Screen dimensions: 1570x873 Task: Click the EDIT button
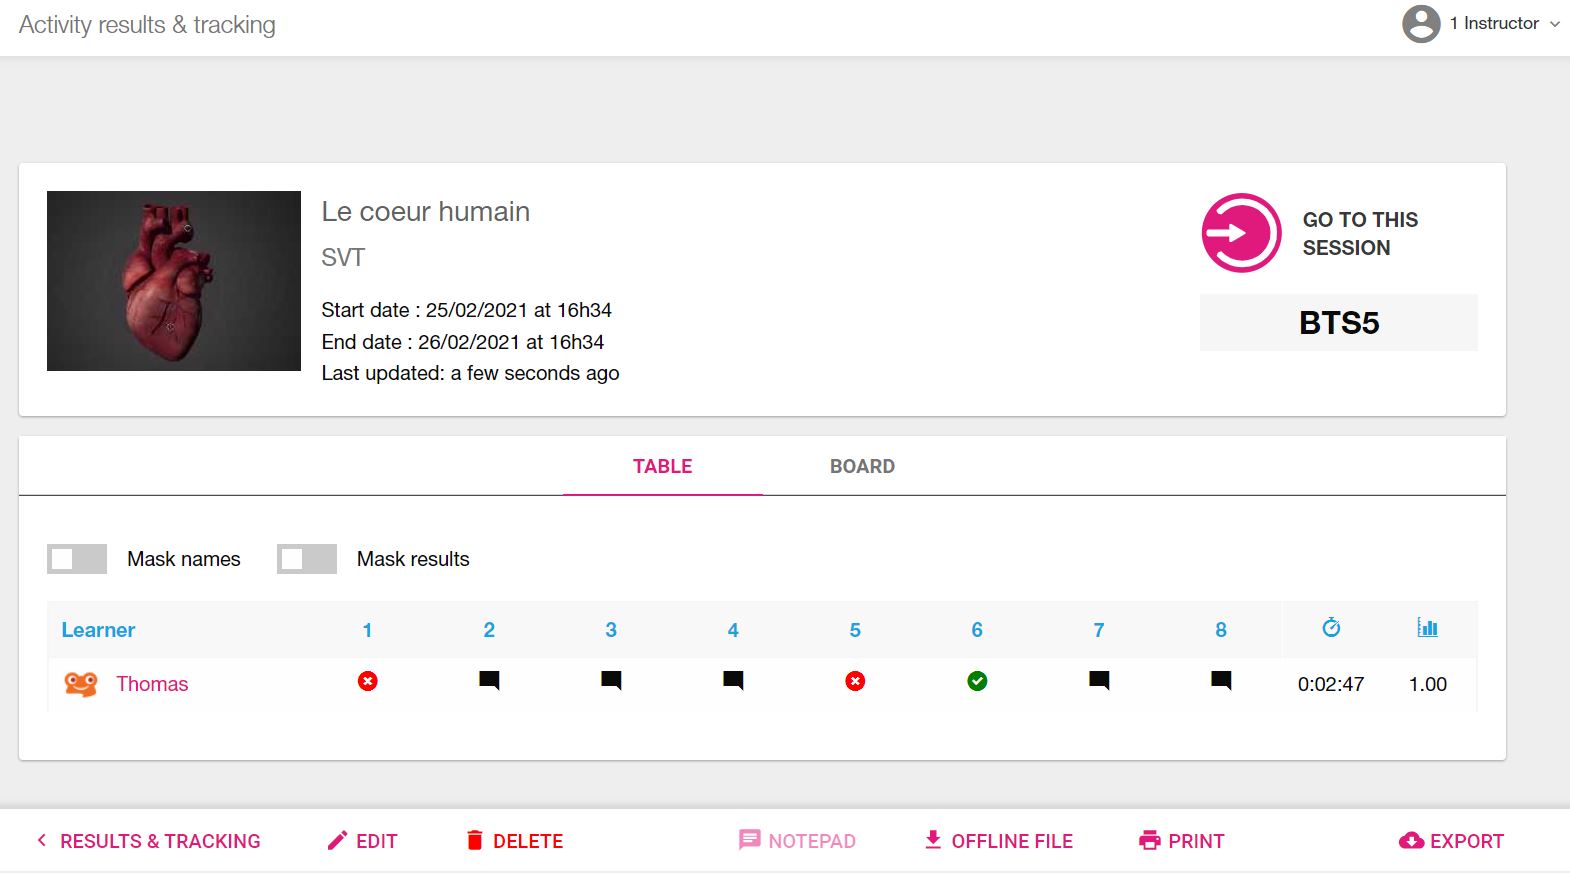coord(362,841)
